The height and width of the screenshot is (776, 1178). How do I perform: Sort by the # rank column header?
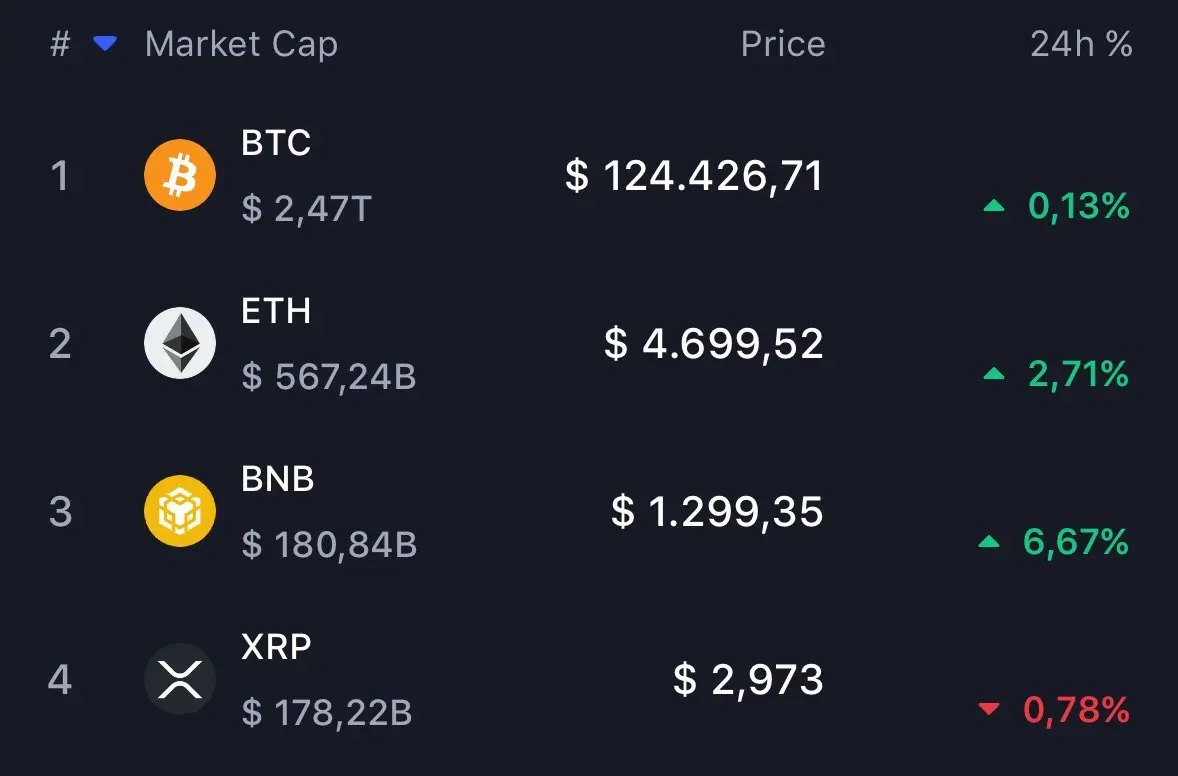(x=60, y=44)
